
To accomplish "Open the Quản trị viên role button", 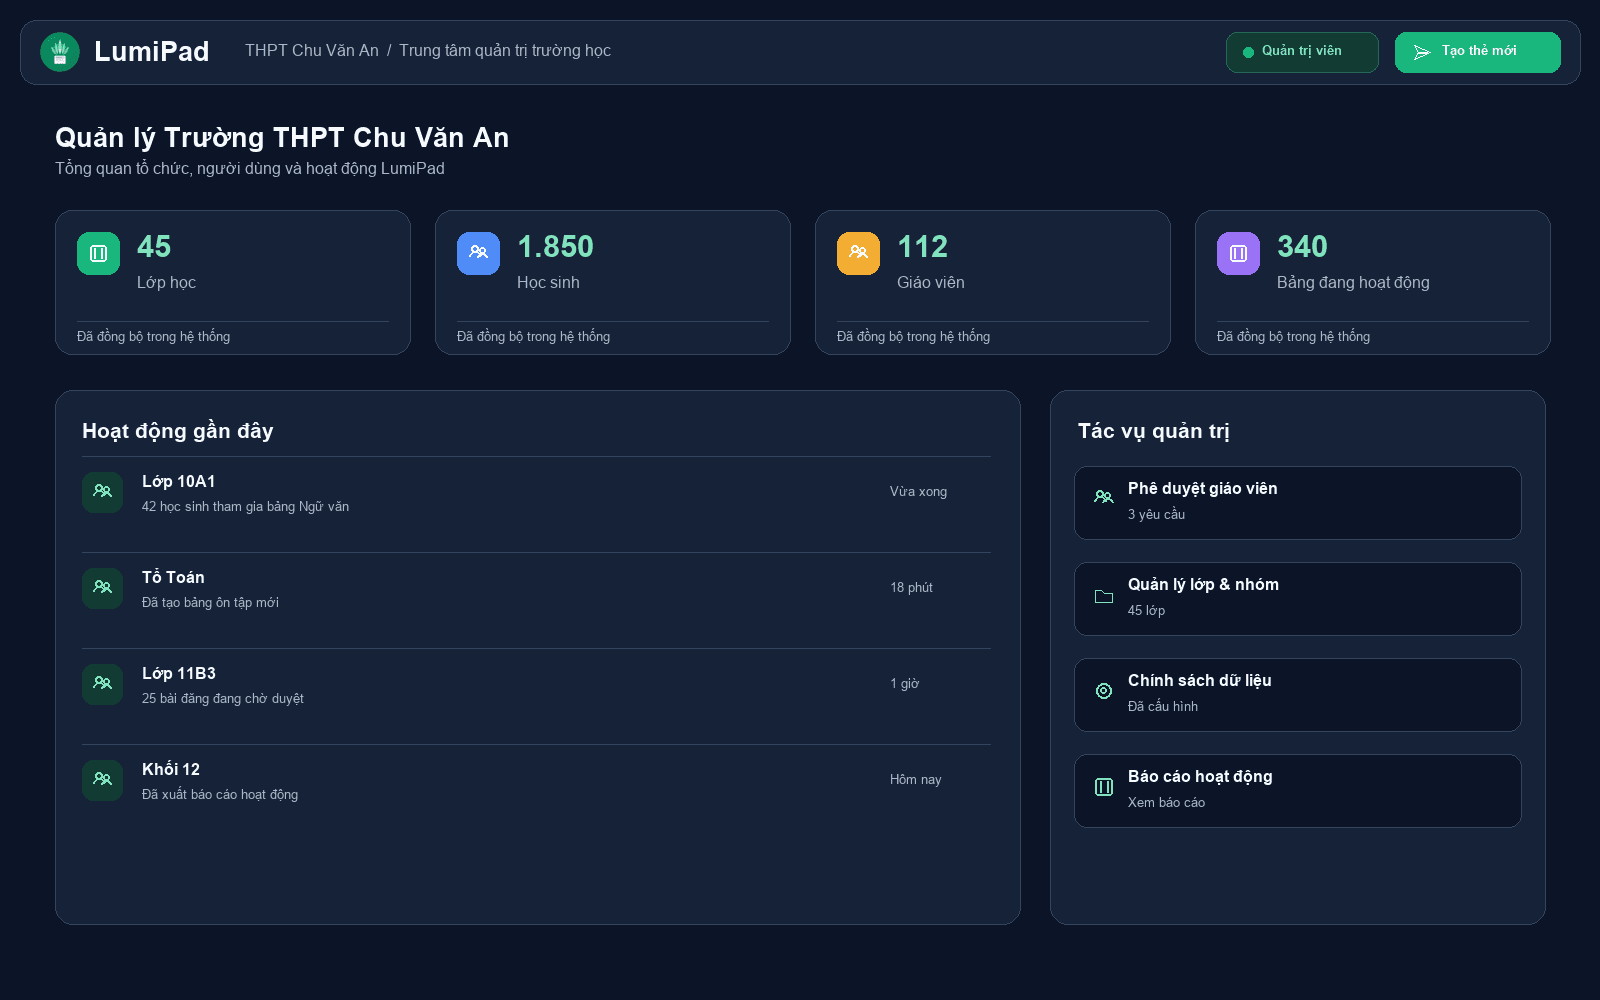I will (1302, 52).
